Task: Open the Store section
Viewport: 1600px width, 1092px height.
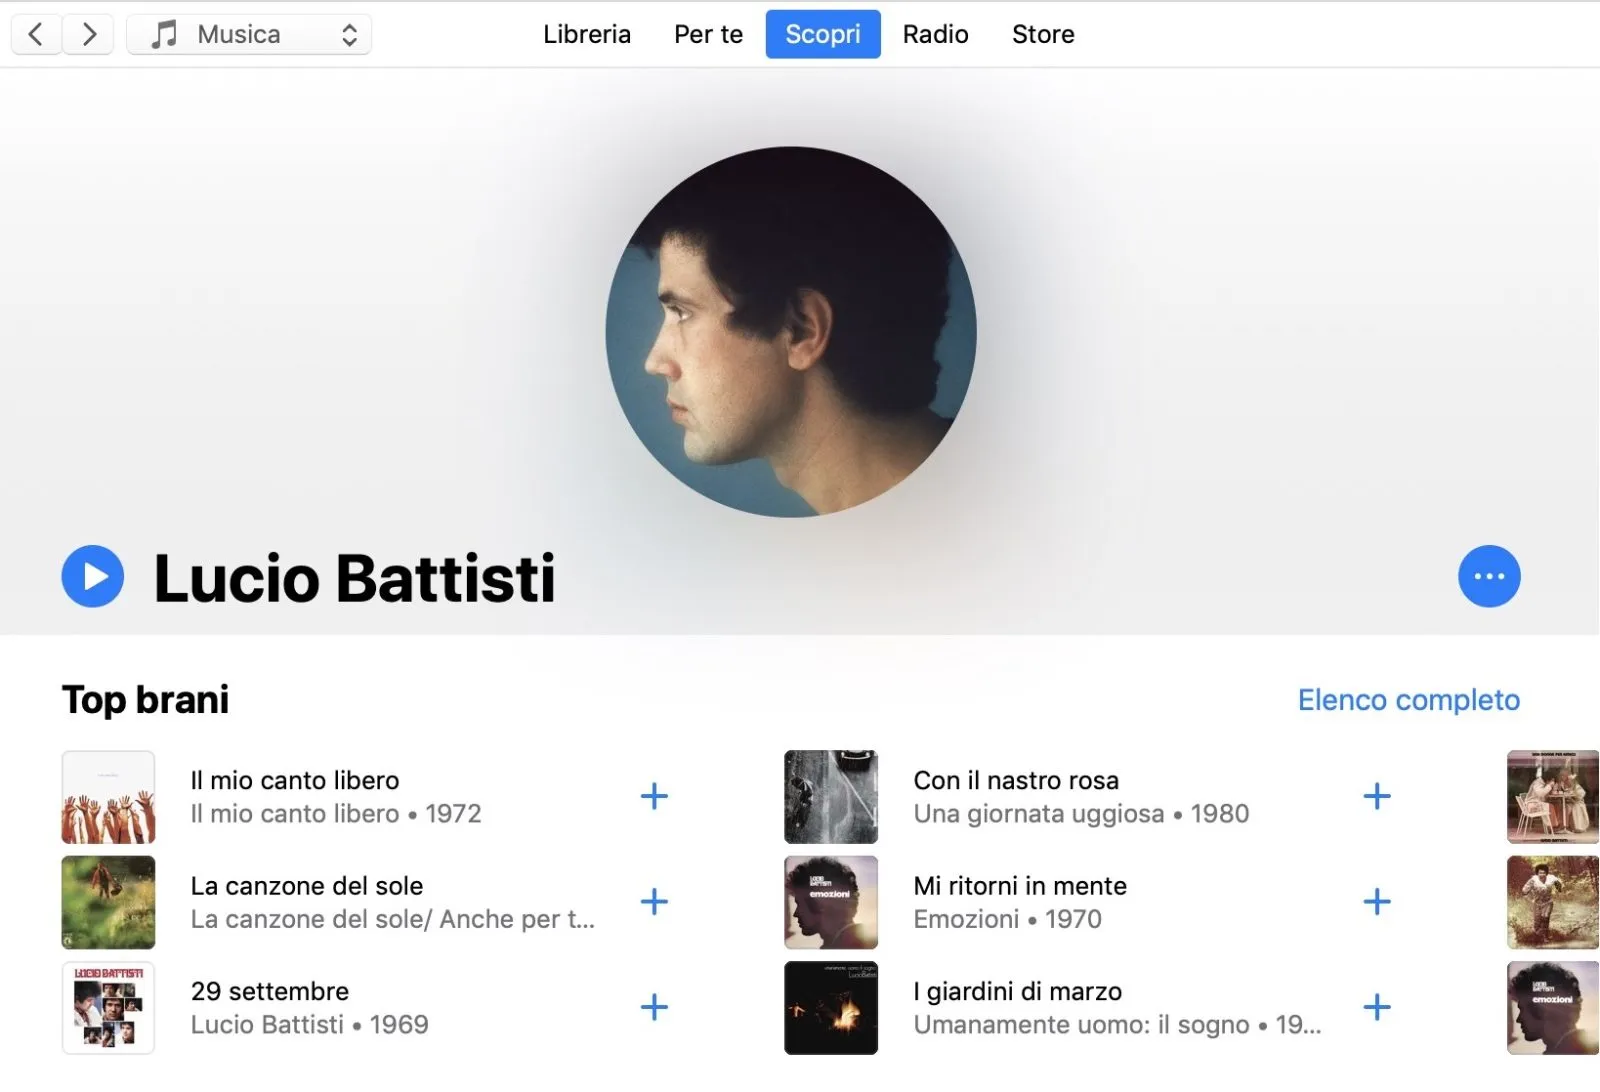Action: tap(1042, 34)
